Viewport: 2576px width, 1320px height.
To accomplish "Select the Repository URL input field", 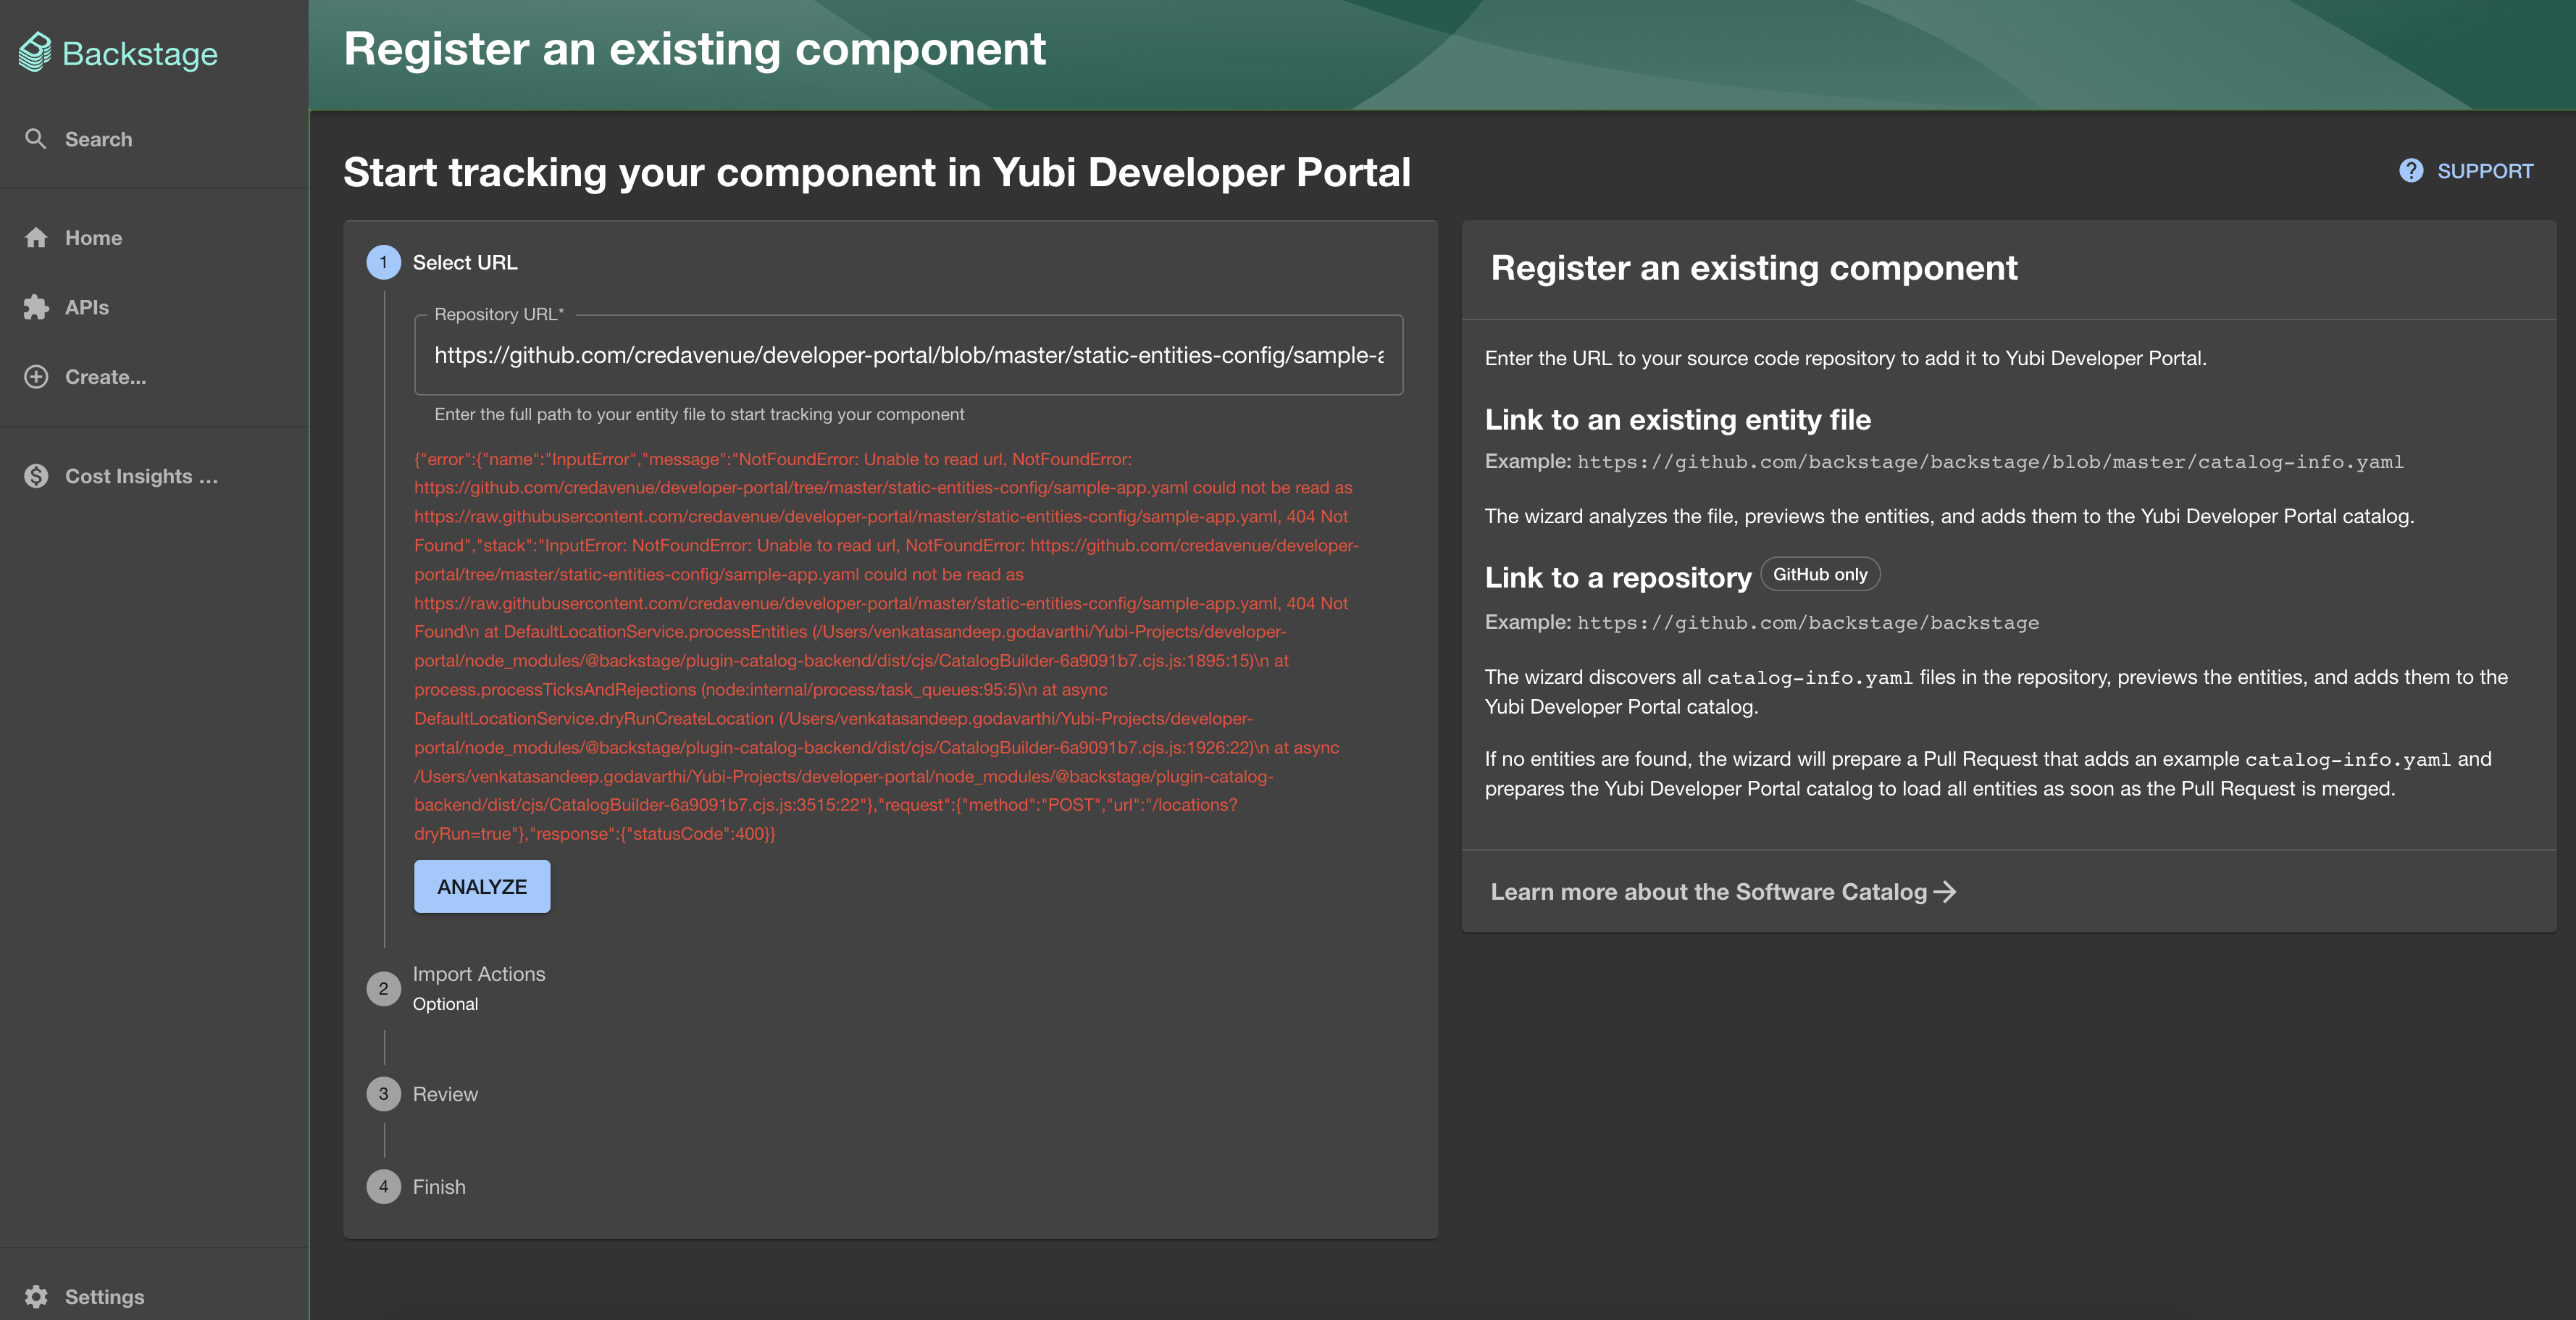I will [x=908, y=355].
